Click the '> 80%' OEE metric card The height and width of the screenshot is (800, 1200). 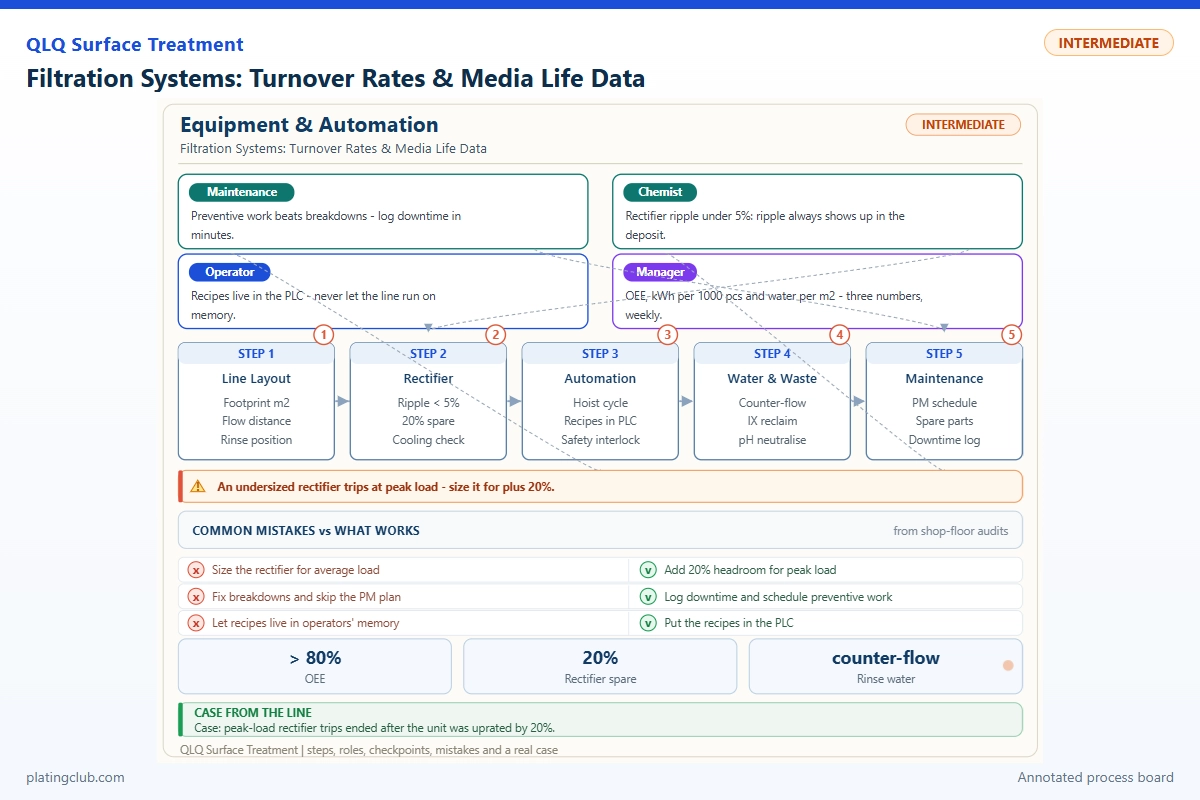click(x=315, y=666)
